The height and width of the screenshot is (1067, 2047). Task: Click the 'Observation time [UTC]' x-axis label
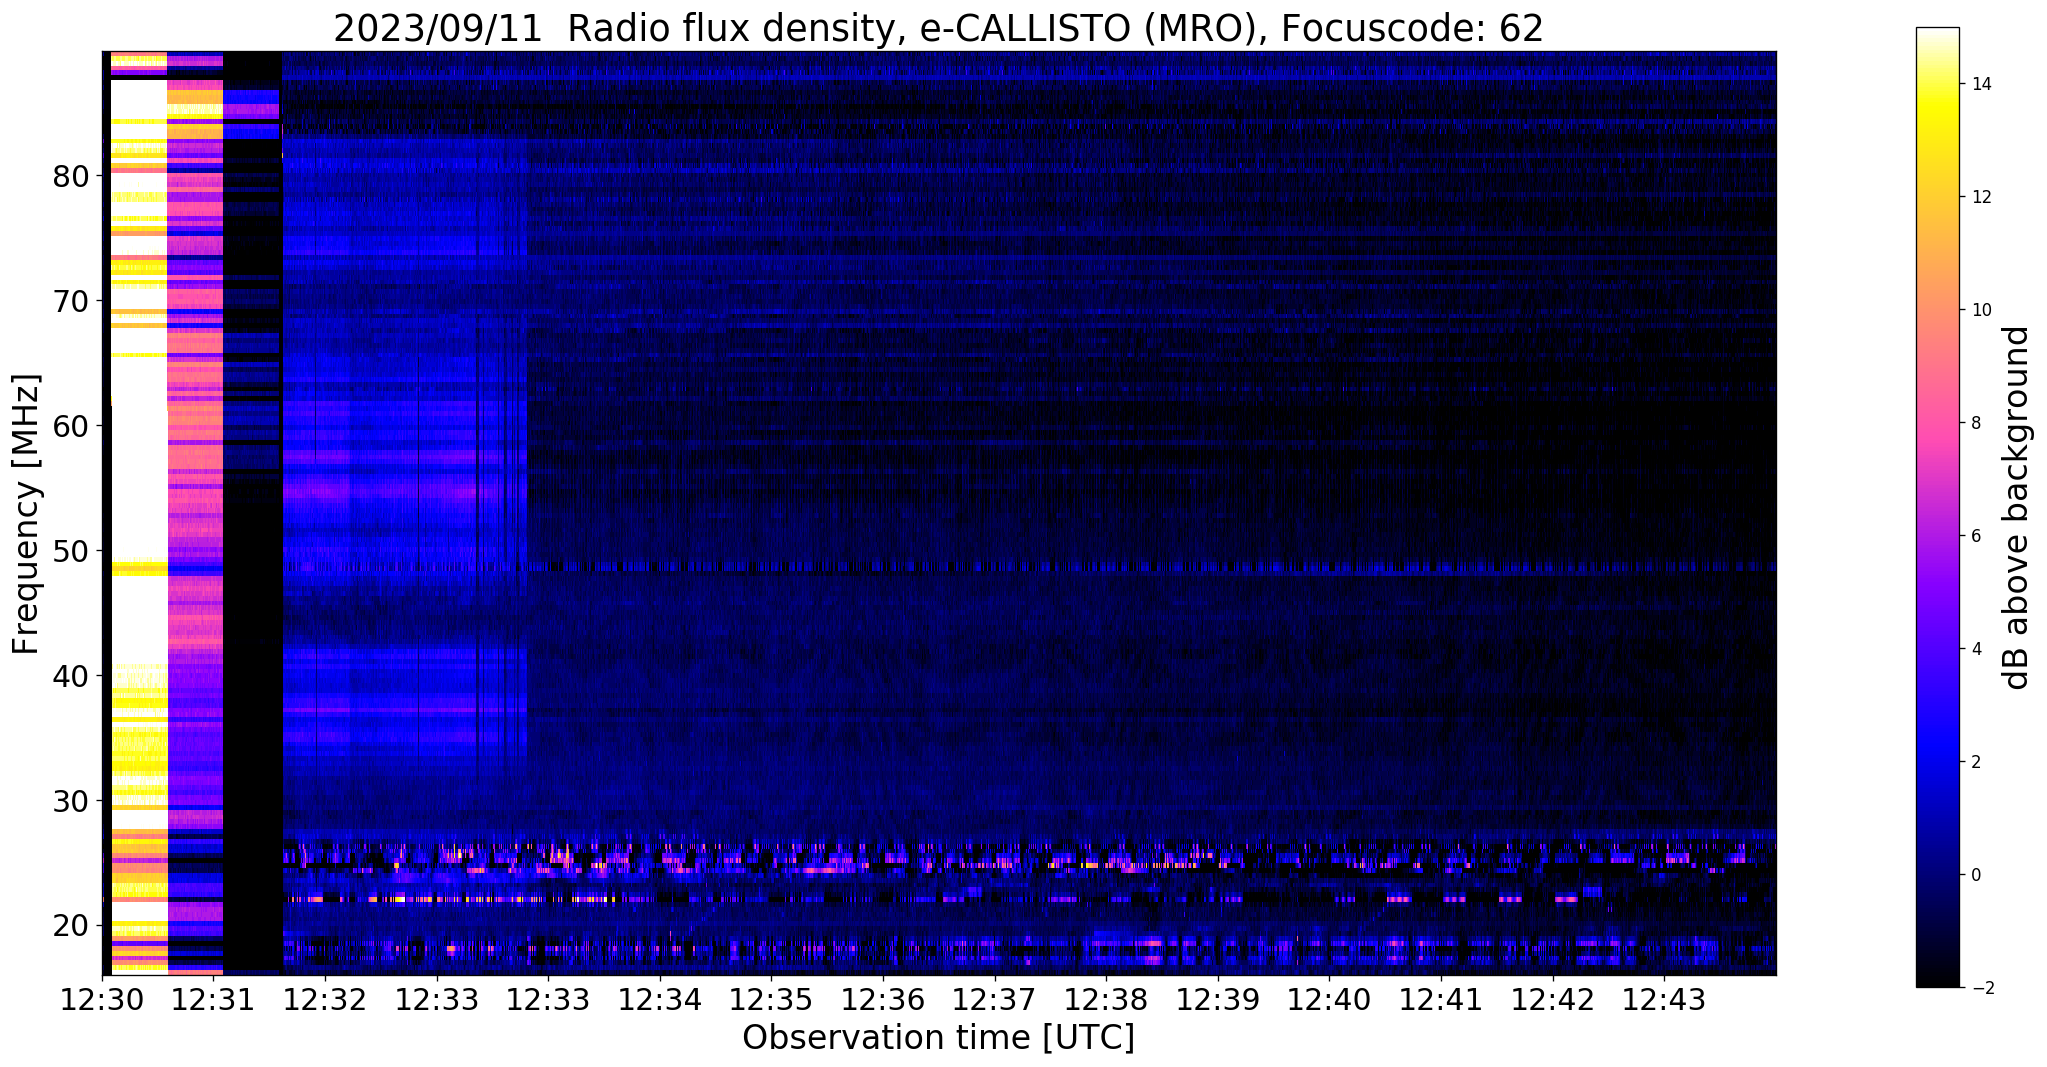[x=938, y=1038]
